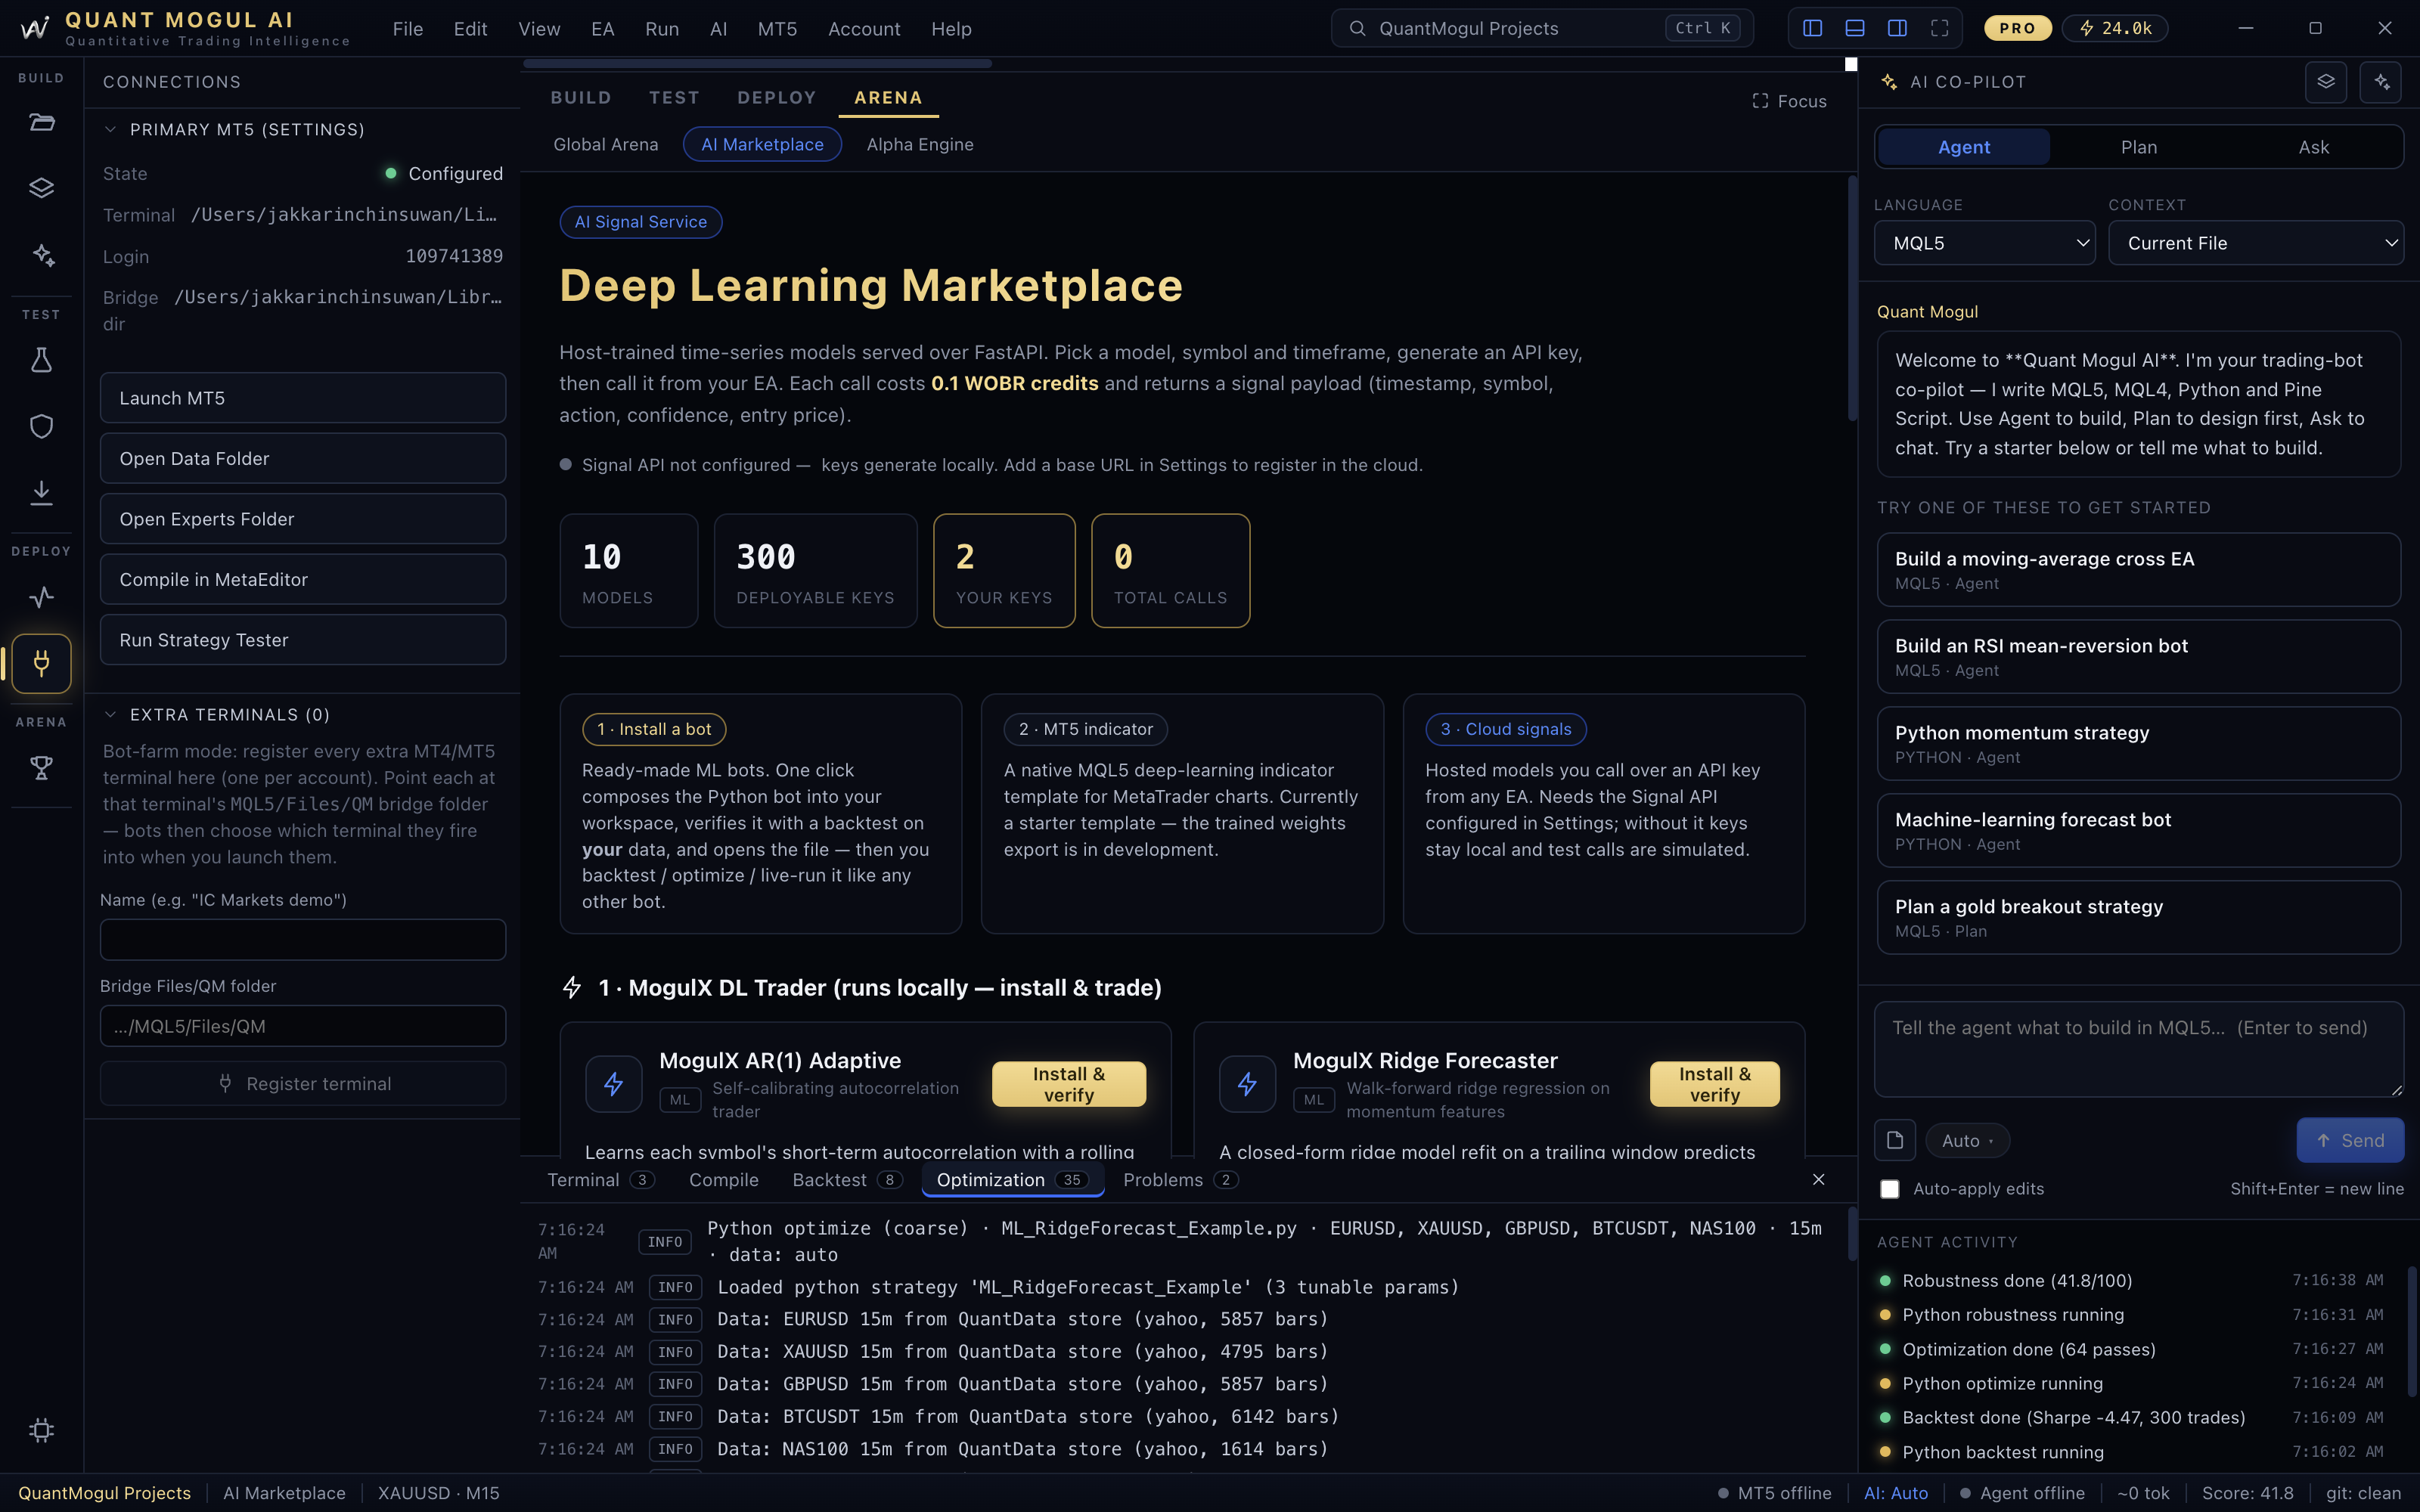Click the lightning icon on MogulX AR(1) Adaptive card
Image resolution: width=2420 pixels, height=1512 pixels.
[614, 1084]
